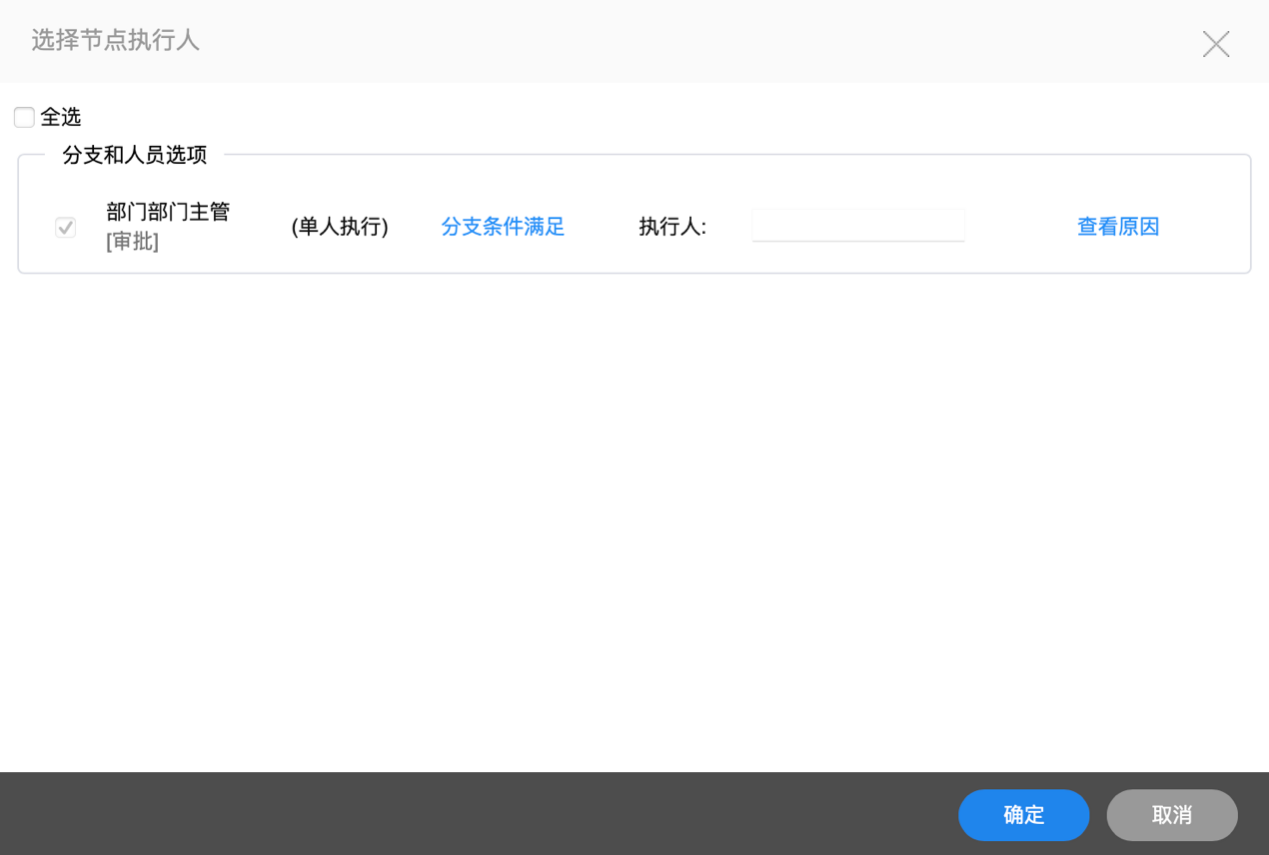
Task: Click 查看原因 to view the reason
Action: click(1118, 227)
